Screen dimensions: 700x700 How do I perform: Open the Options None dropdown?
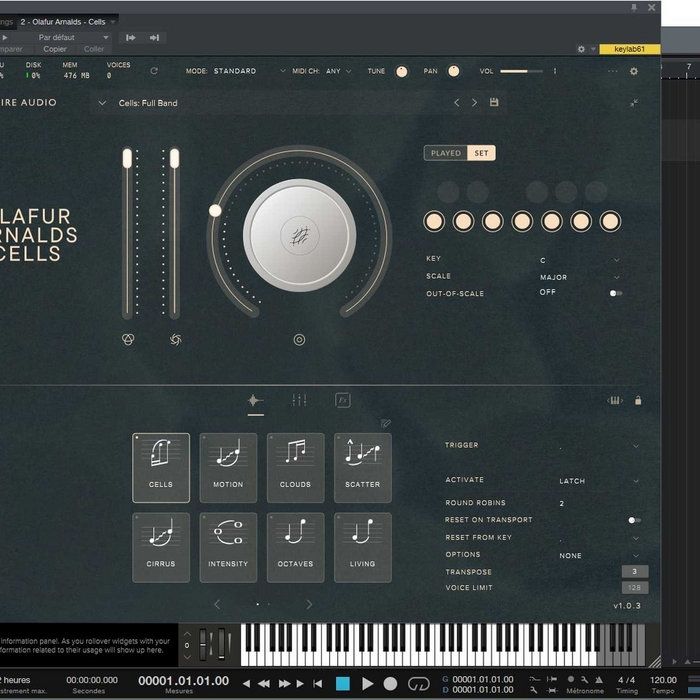[x=598, y=556]
